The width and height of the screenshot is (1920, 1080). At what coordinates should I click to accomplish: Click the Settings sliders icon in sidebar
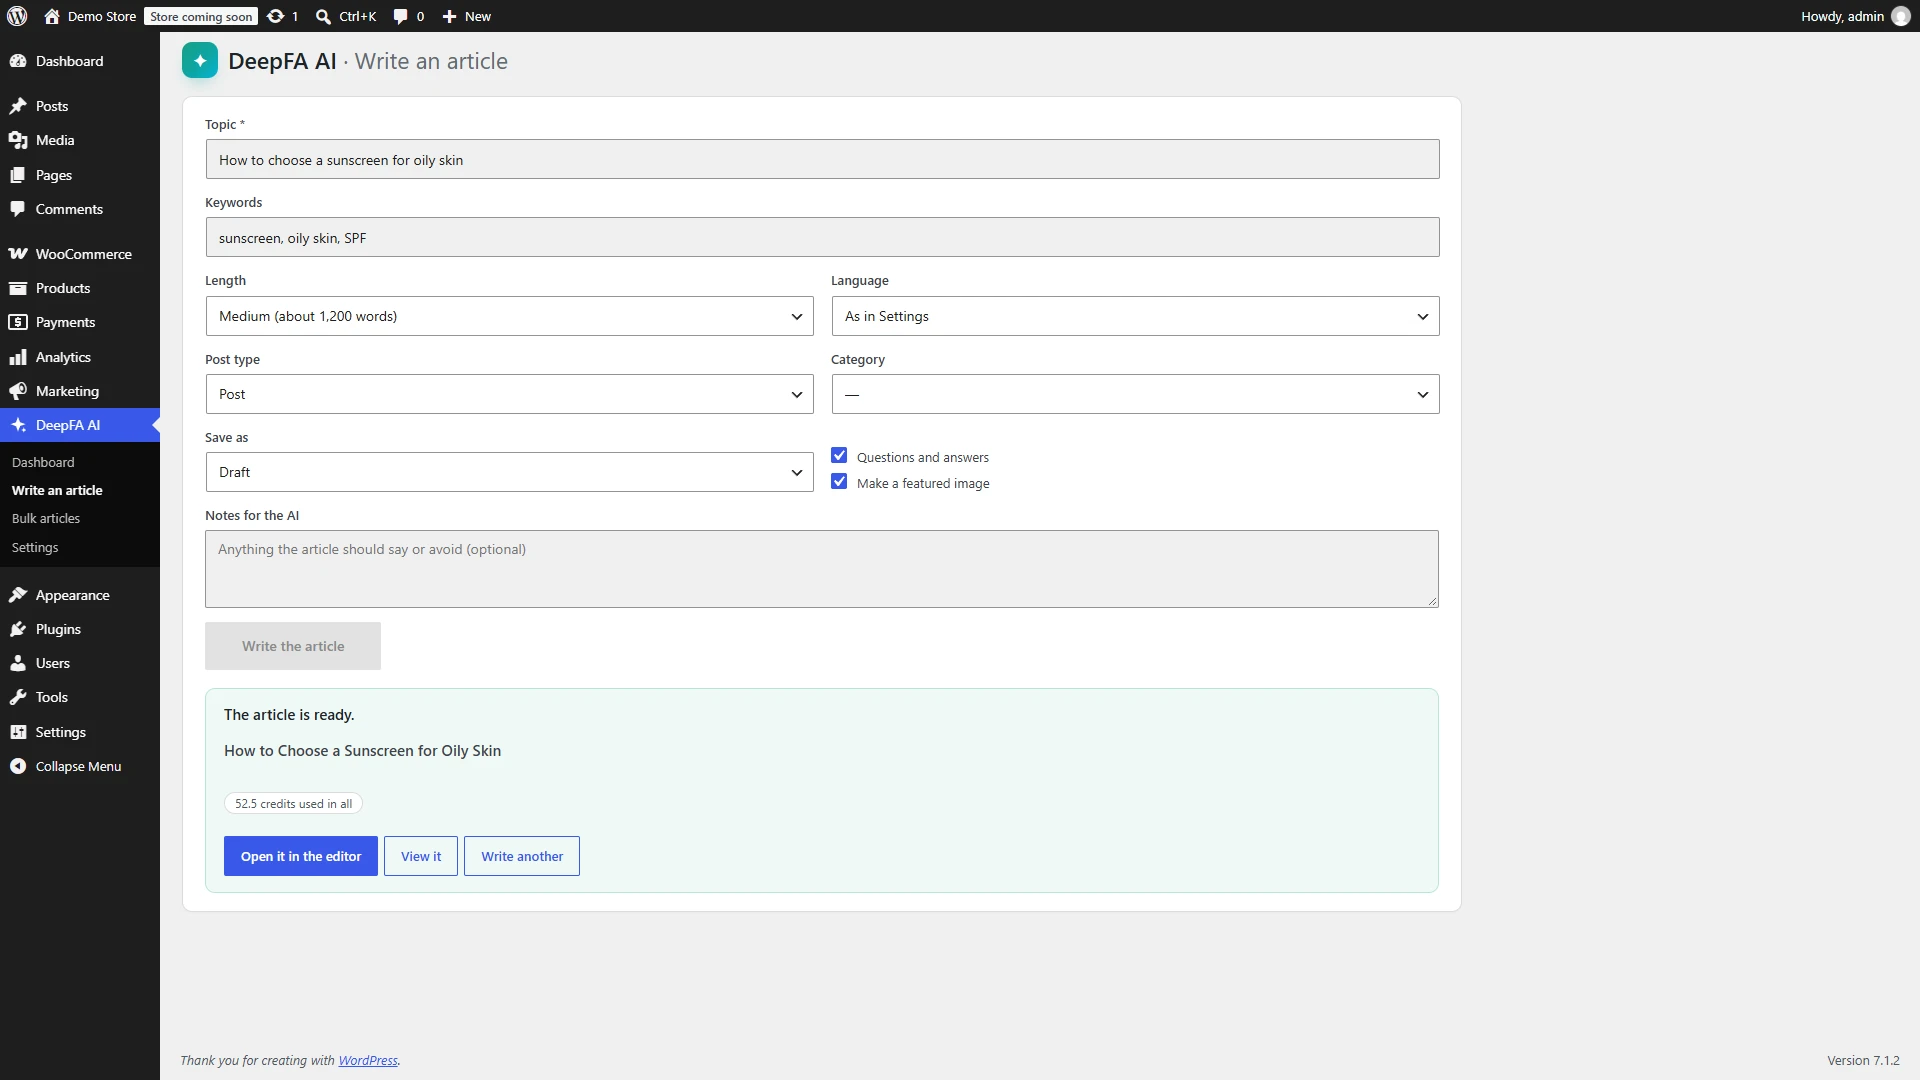coord(18,732)
